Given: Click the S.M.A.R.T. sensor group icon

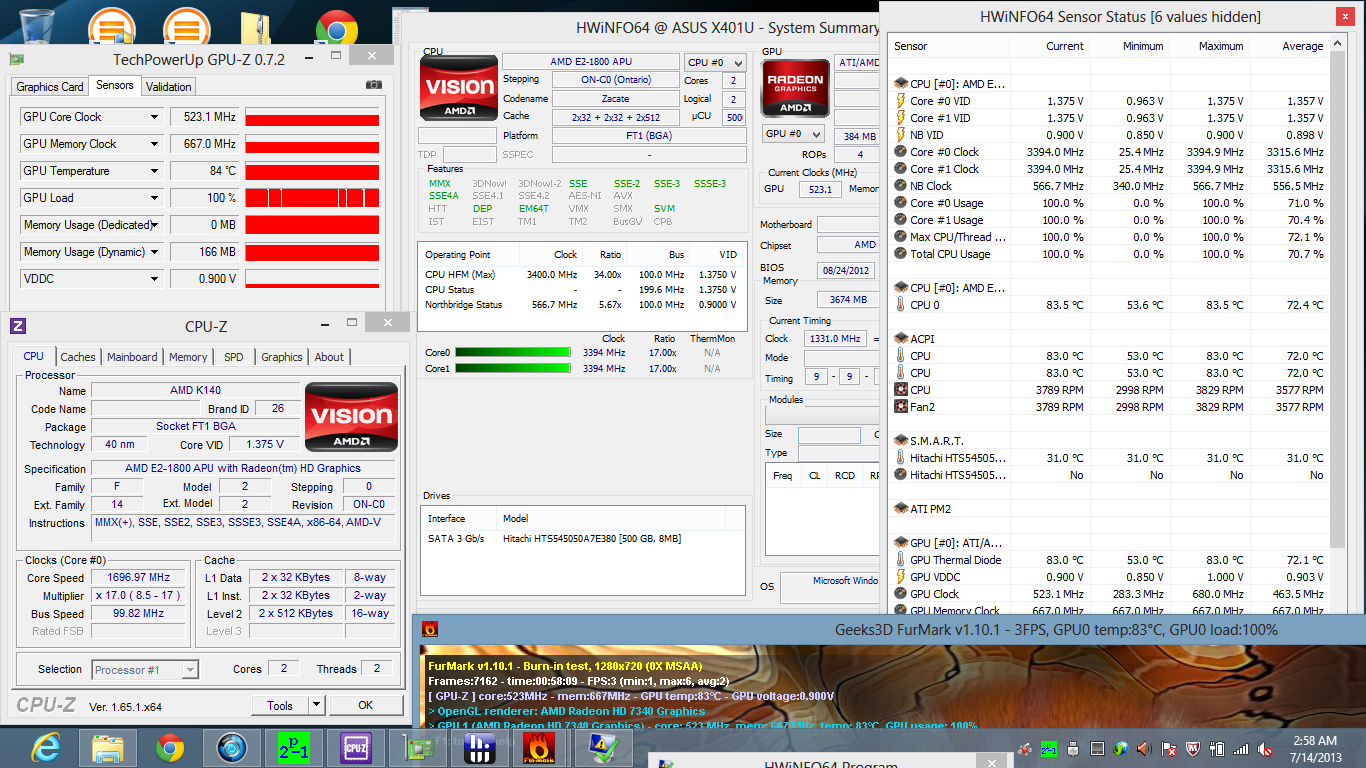Looking at the screenshot, I should click(x=900, y=441).
